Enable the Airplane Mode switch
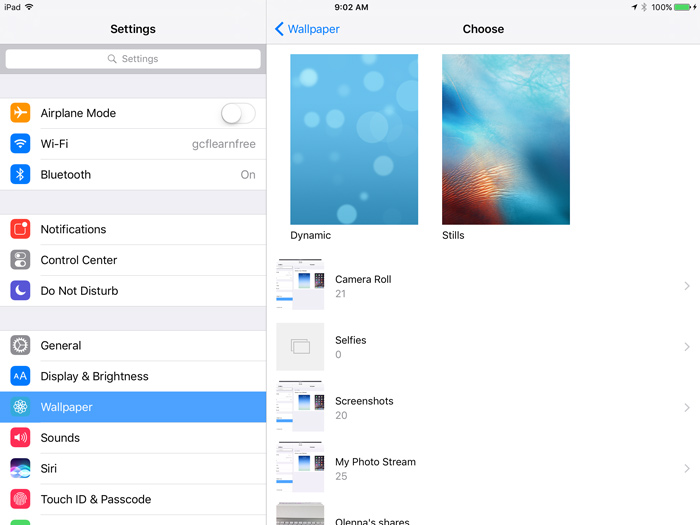 pyautogui.click(x=238, y=113)
